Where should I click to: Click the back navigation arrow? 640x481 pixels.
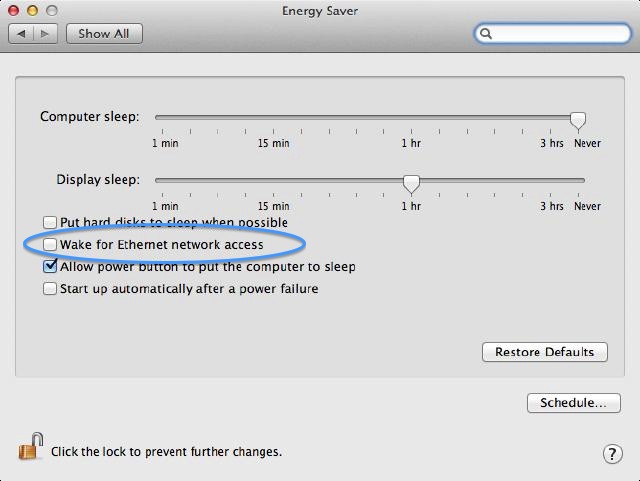[24, 34]
